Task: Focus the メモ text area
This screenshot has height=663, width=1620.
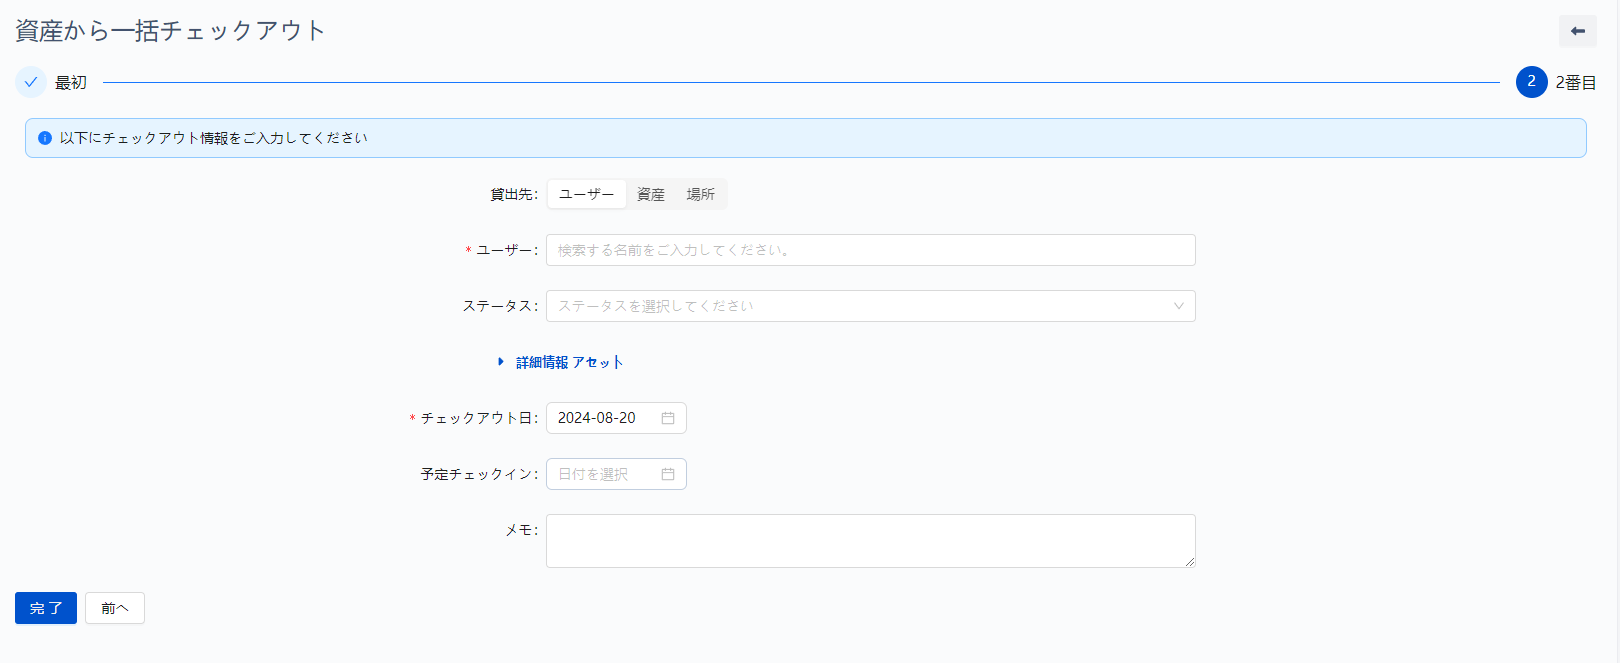Action: [870, 540]
